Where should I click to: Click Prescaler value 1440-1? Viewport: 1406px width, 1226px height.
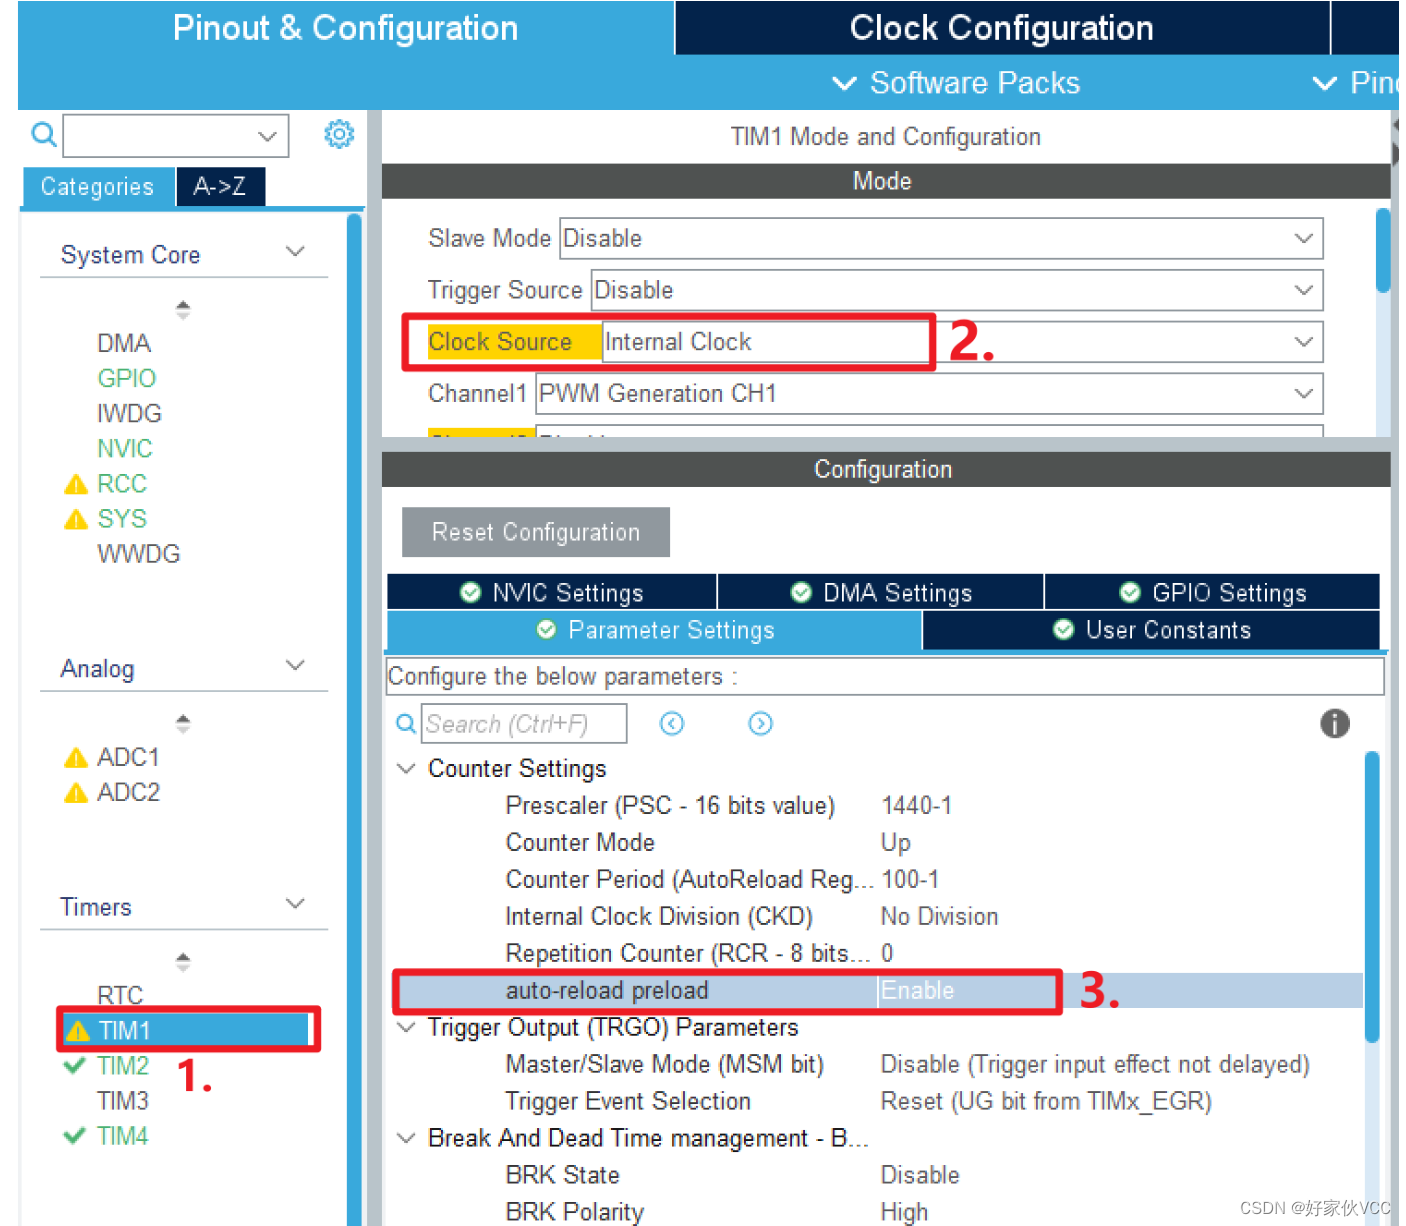[x=916, y=805]
